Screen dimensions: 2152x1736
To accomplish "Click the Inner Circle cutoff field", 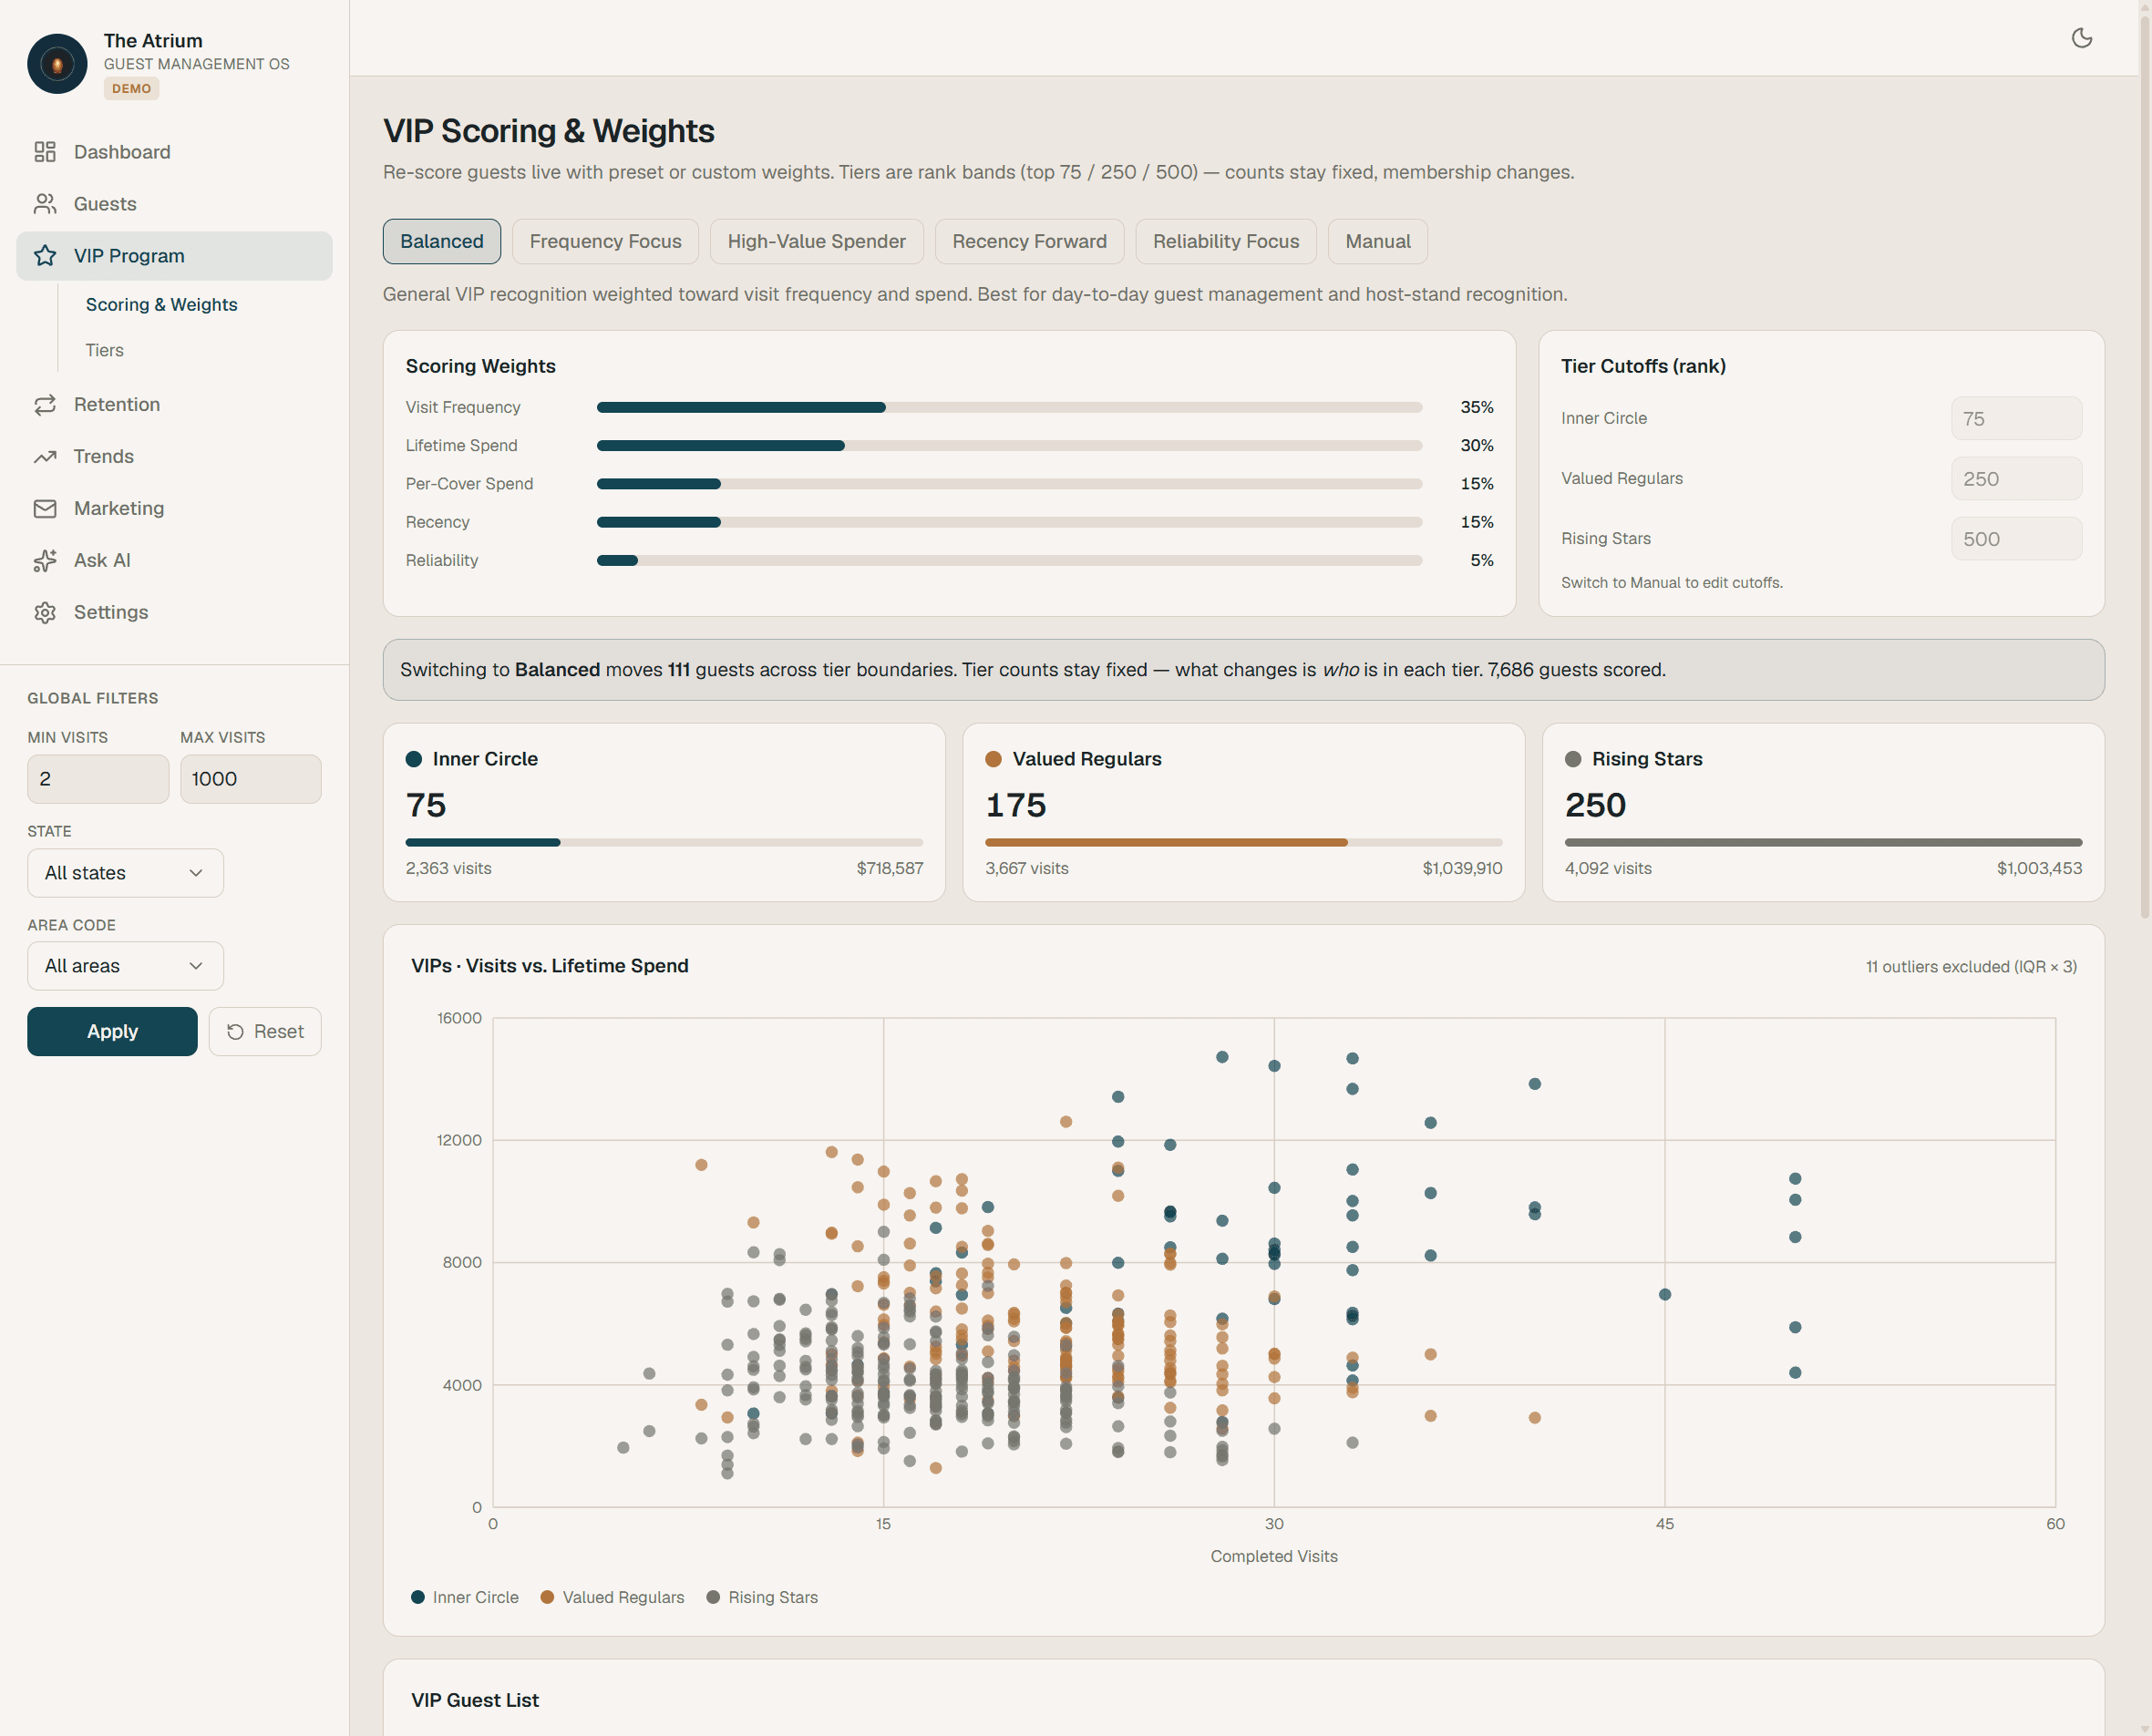I will [2017, 419].
